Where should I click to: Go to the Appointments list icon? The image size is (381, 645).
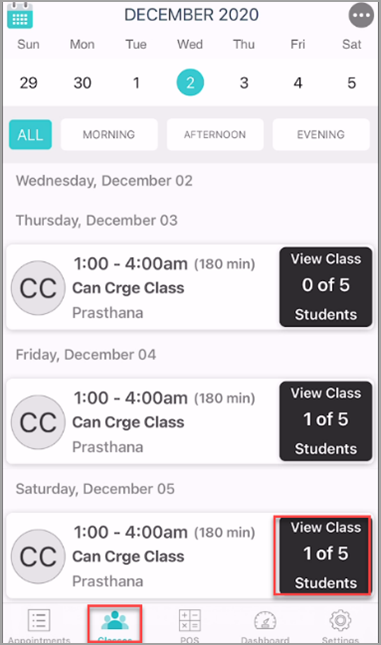coord(39,620)
